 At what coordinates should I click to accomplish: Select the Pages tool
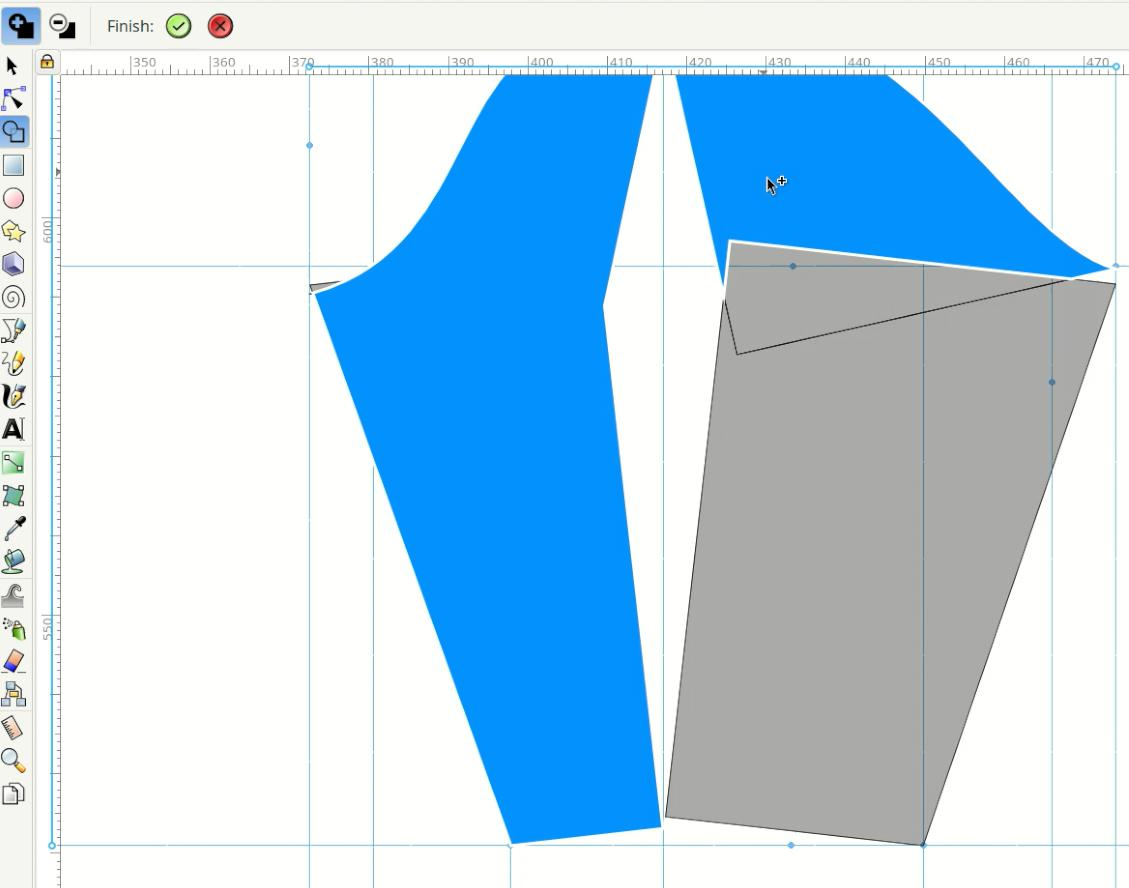[14, 794]
